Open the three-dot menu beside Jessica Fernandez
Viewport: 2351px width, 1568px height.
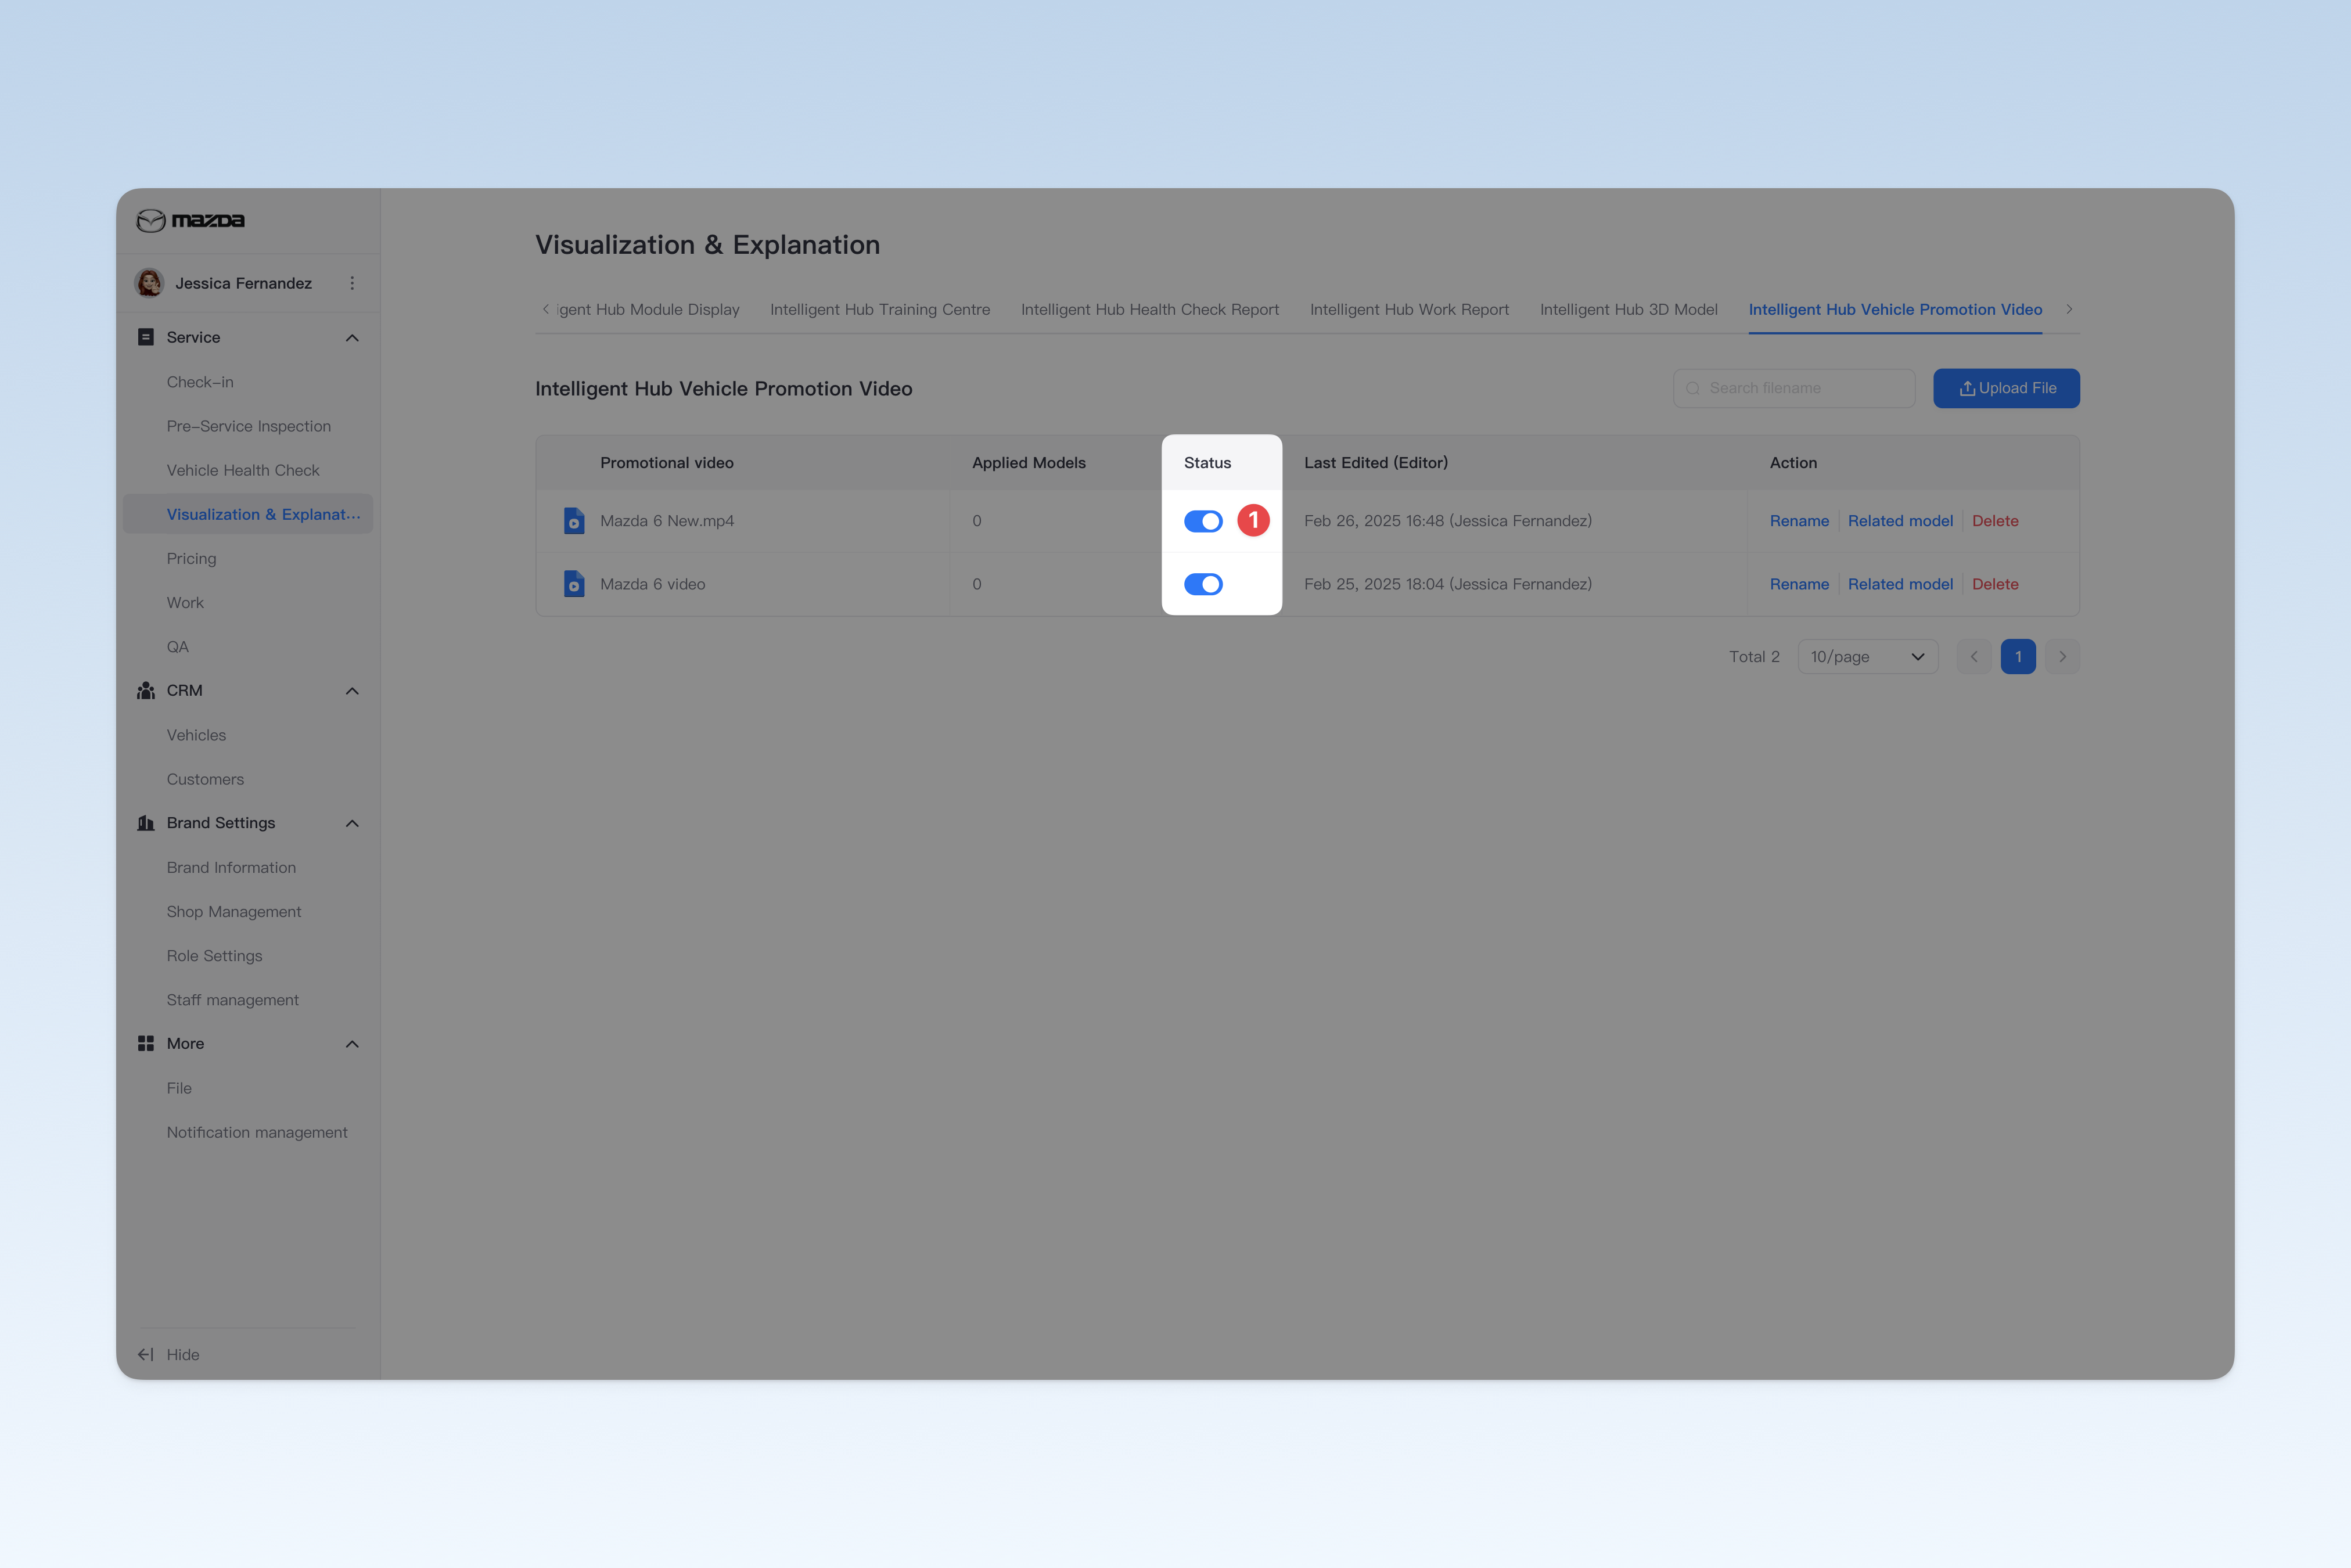(352, 283)
